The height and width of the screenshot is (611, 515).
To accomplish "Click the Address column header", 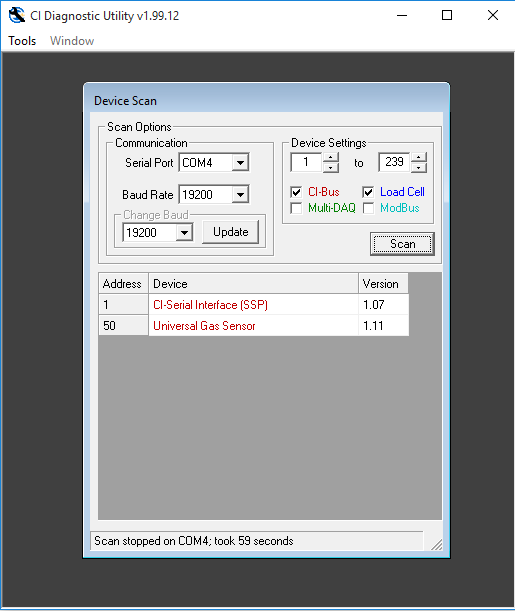I will click(x=123, y=283).
